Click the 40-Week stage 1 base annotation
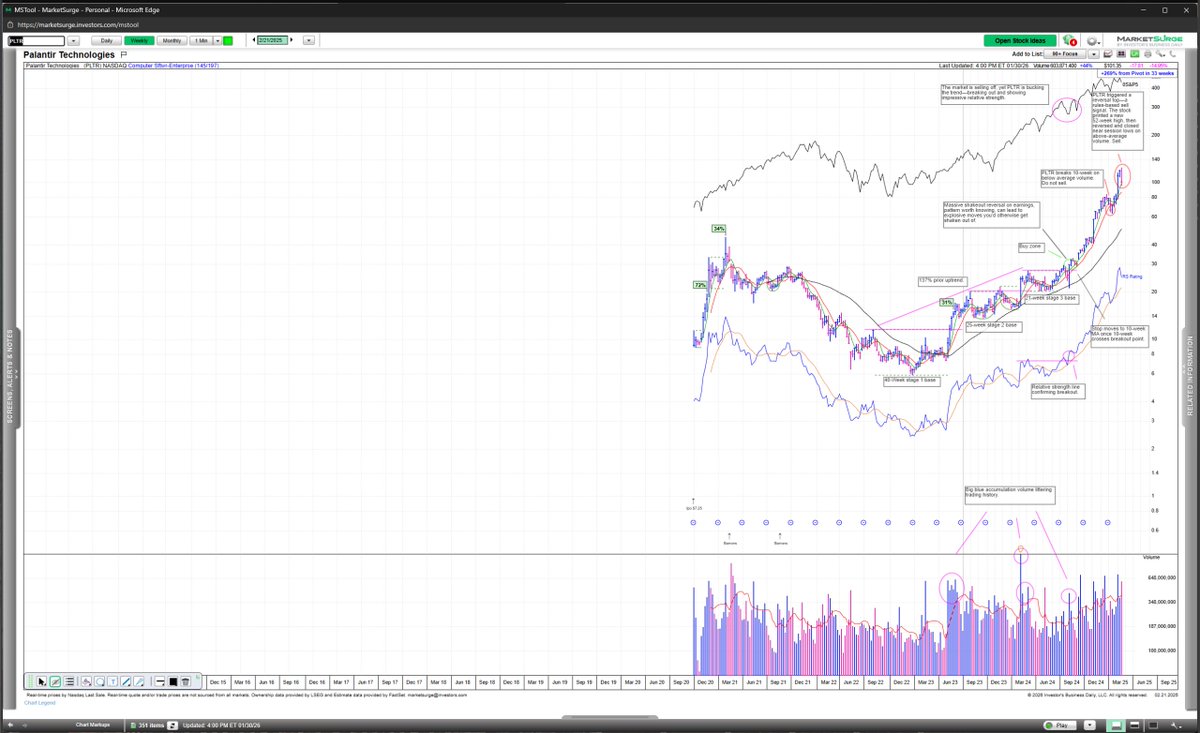 (910, 380)
